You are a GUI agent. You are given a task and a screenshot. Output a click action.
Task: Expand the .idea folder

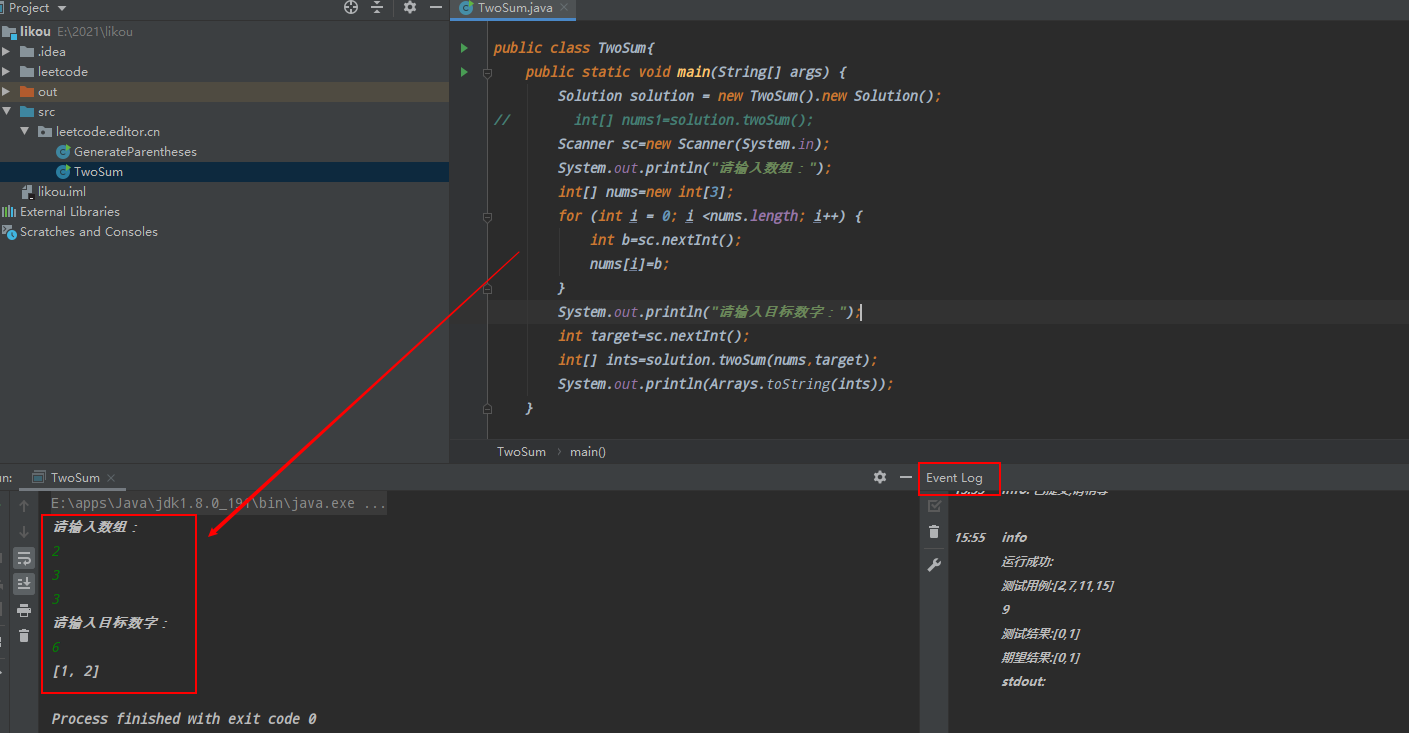point(6,51)
